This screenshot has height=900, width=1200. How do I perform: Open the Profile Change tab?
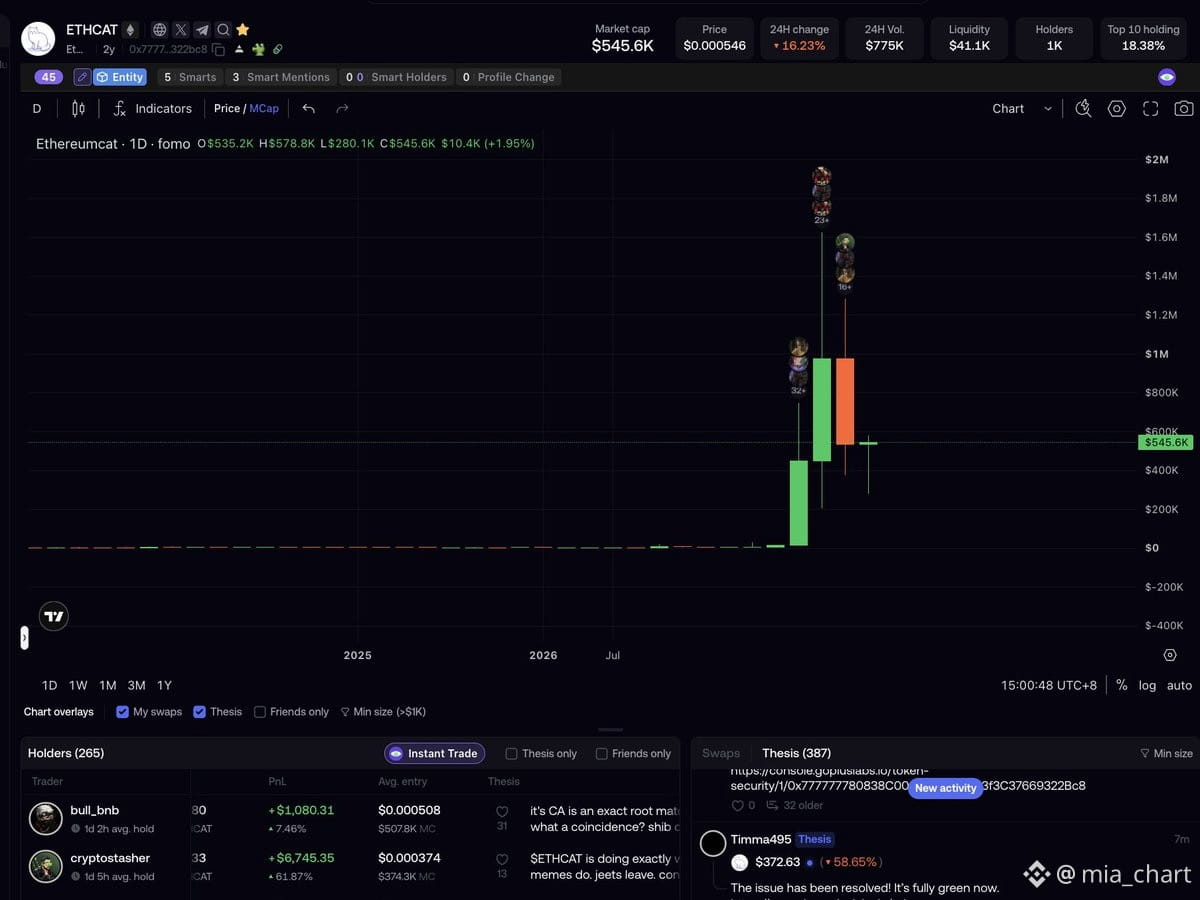coord(508,77)
